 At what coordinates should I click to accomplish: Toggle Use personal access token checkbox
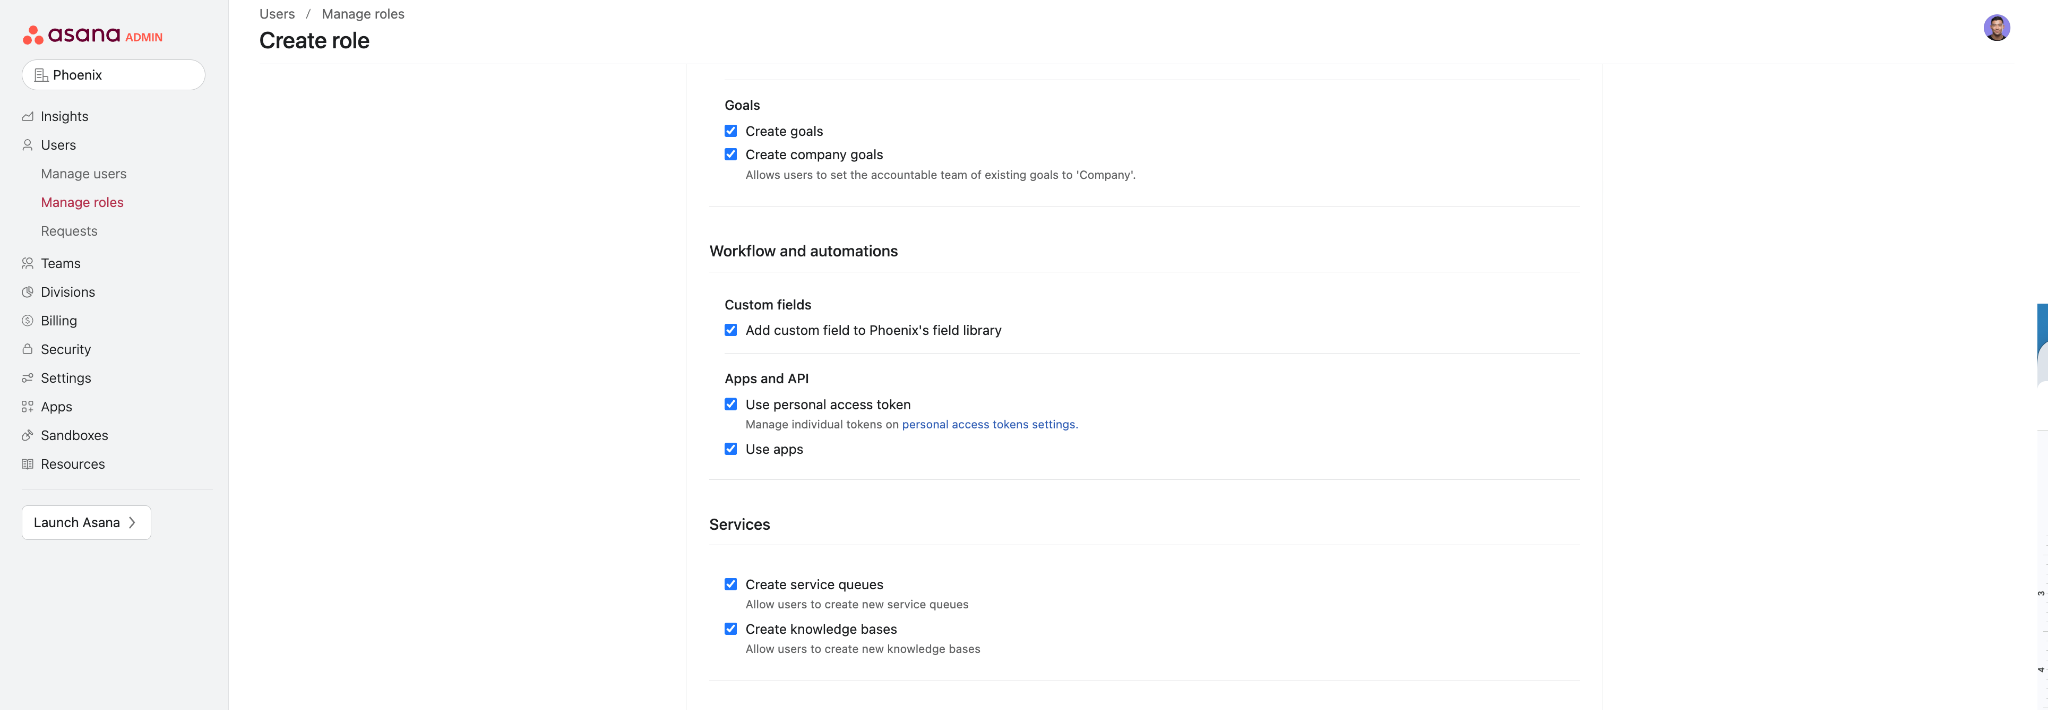(731, 404)
